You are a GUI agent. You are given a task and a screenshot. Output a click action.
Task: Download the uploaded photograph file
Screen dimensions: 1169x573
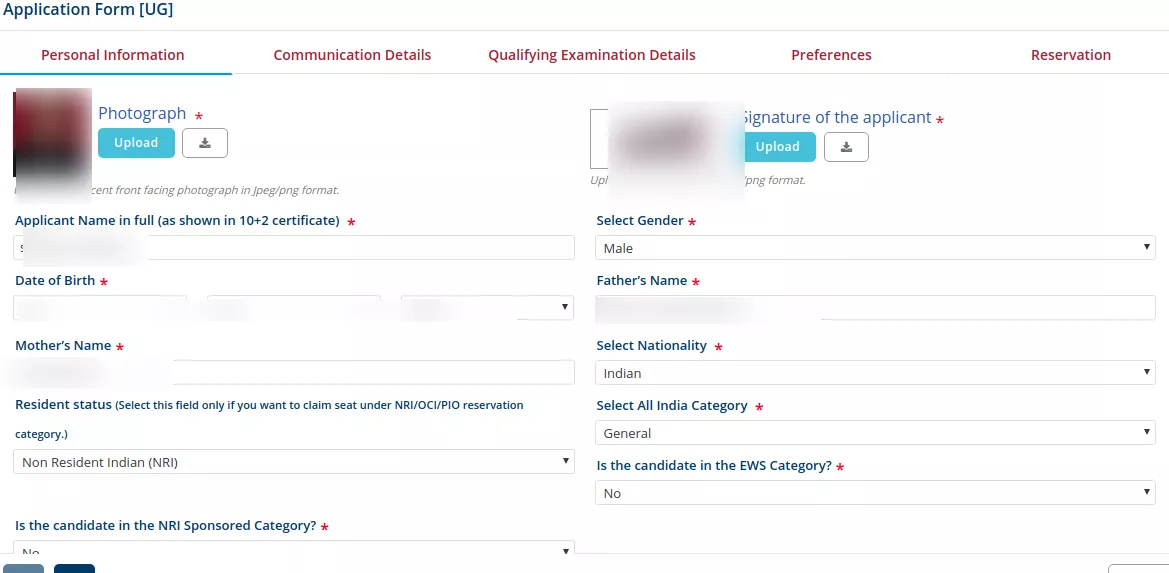point(205,143)
